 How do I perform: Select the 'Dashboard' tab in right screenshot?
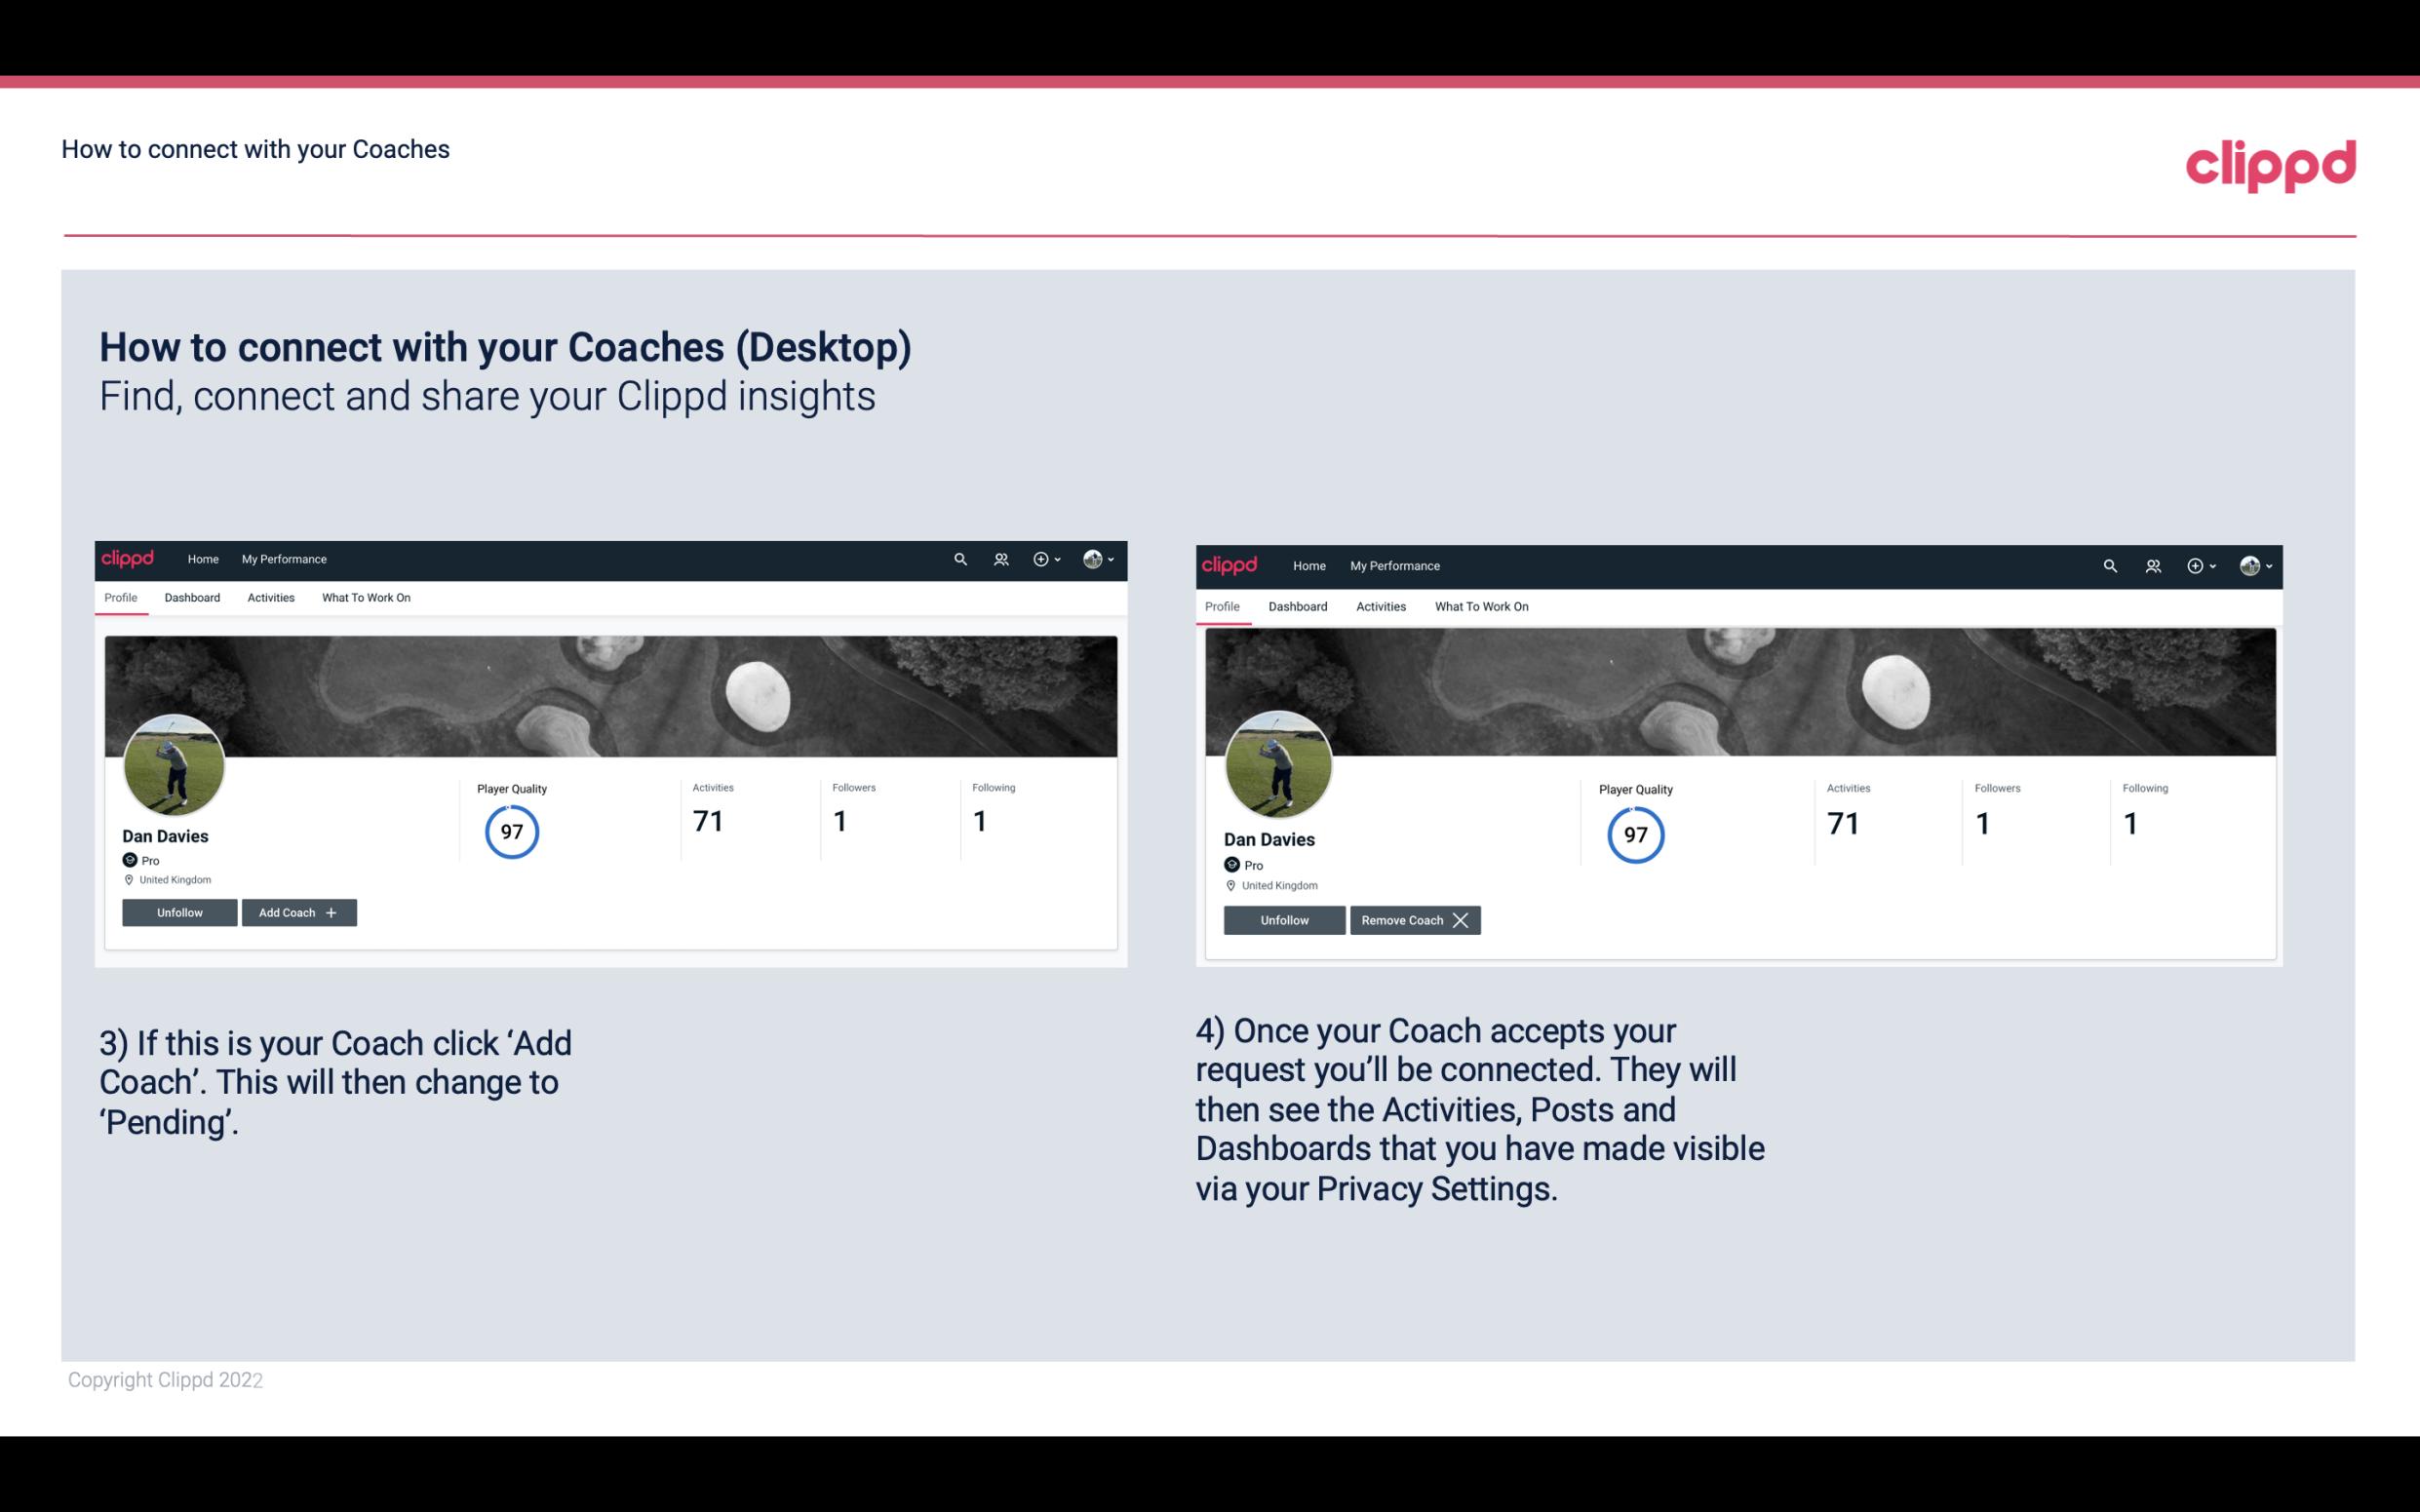pyautogui.click(x=1296, y=606)
